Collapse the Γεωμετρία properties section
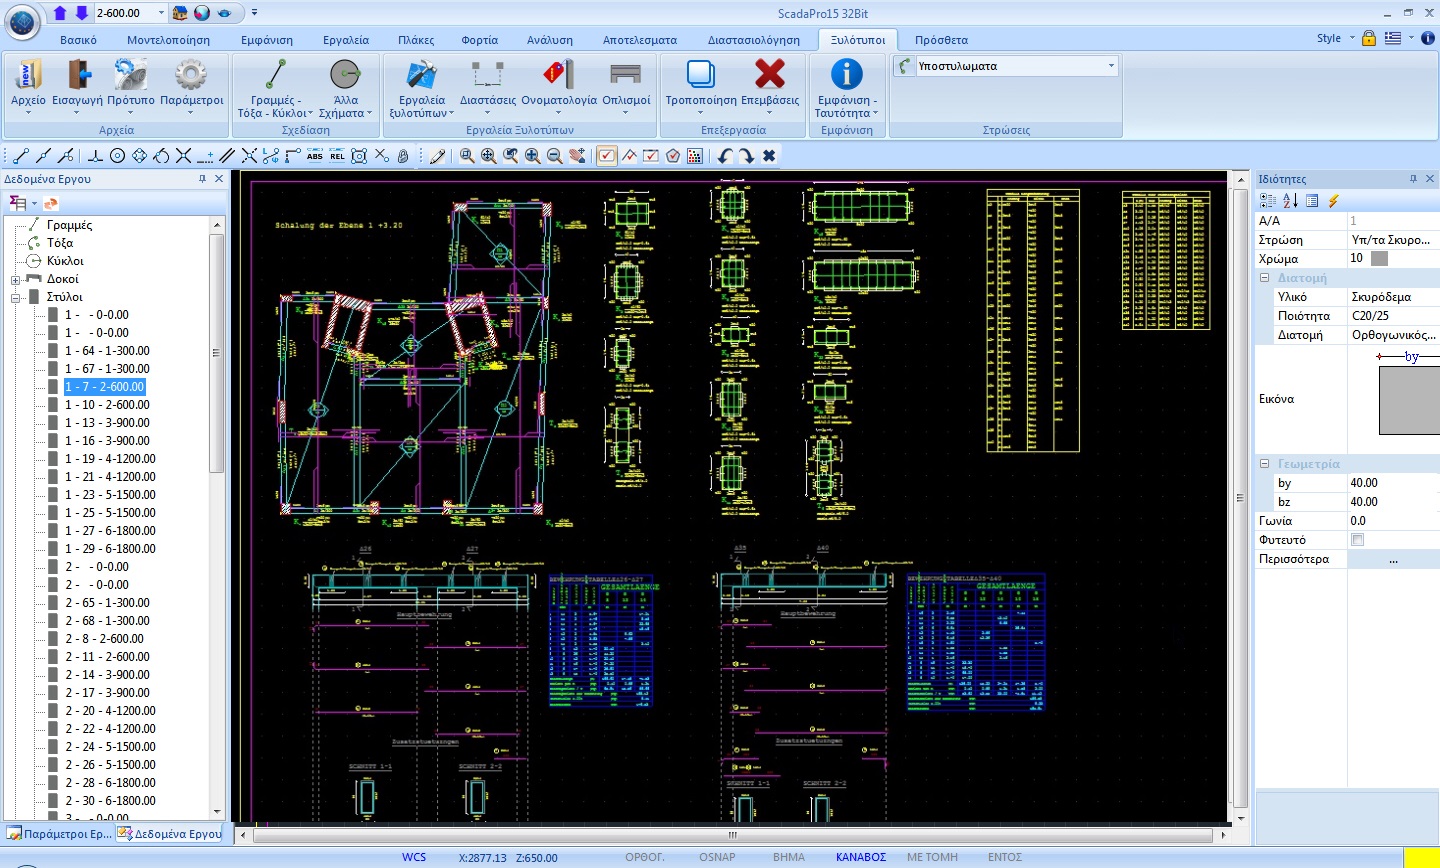This screenshot has width=1440, height=868. point(1264,464)
